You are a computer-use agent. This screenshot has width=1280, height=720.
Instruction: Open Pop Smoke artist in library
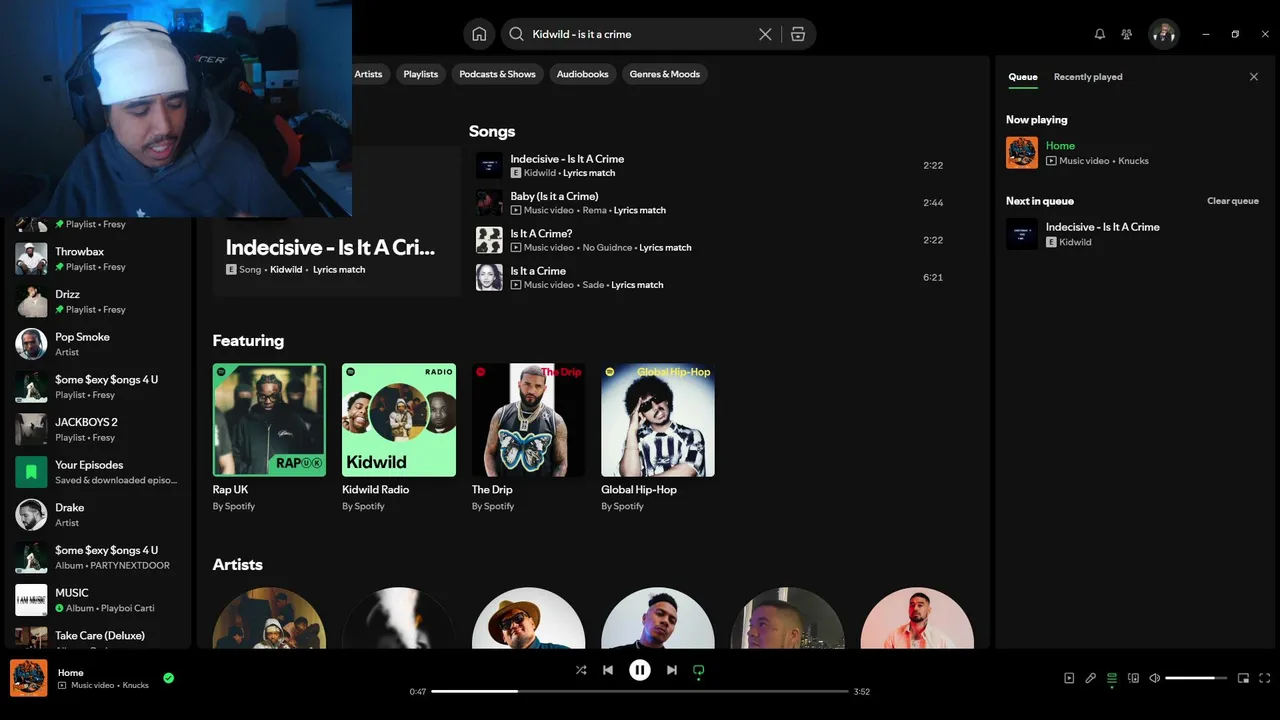[x=98, y=344]
